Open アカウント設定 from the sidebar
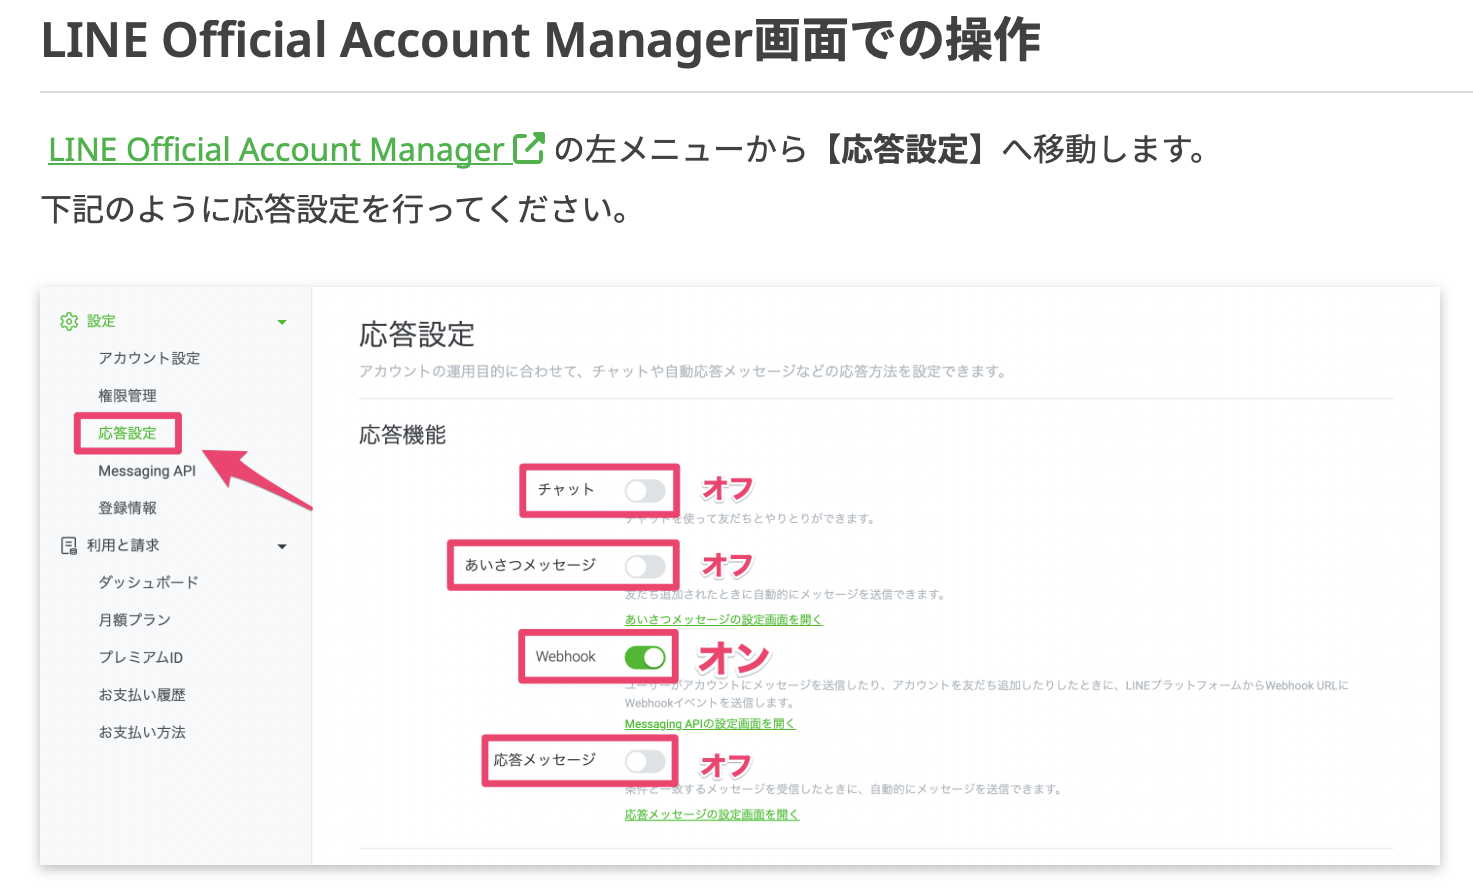Image resolution: width=1473 pixels, height=893 pixels. coord(148,358)
